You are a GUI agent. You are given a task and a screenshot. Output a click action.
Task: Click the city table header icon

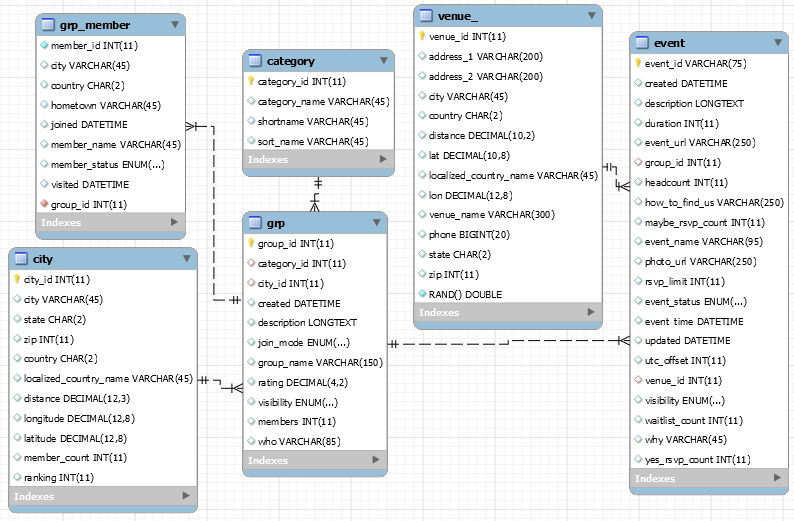21,259
